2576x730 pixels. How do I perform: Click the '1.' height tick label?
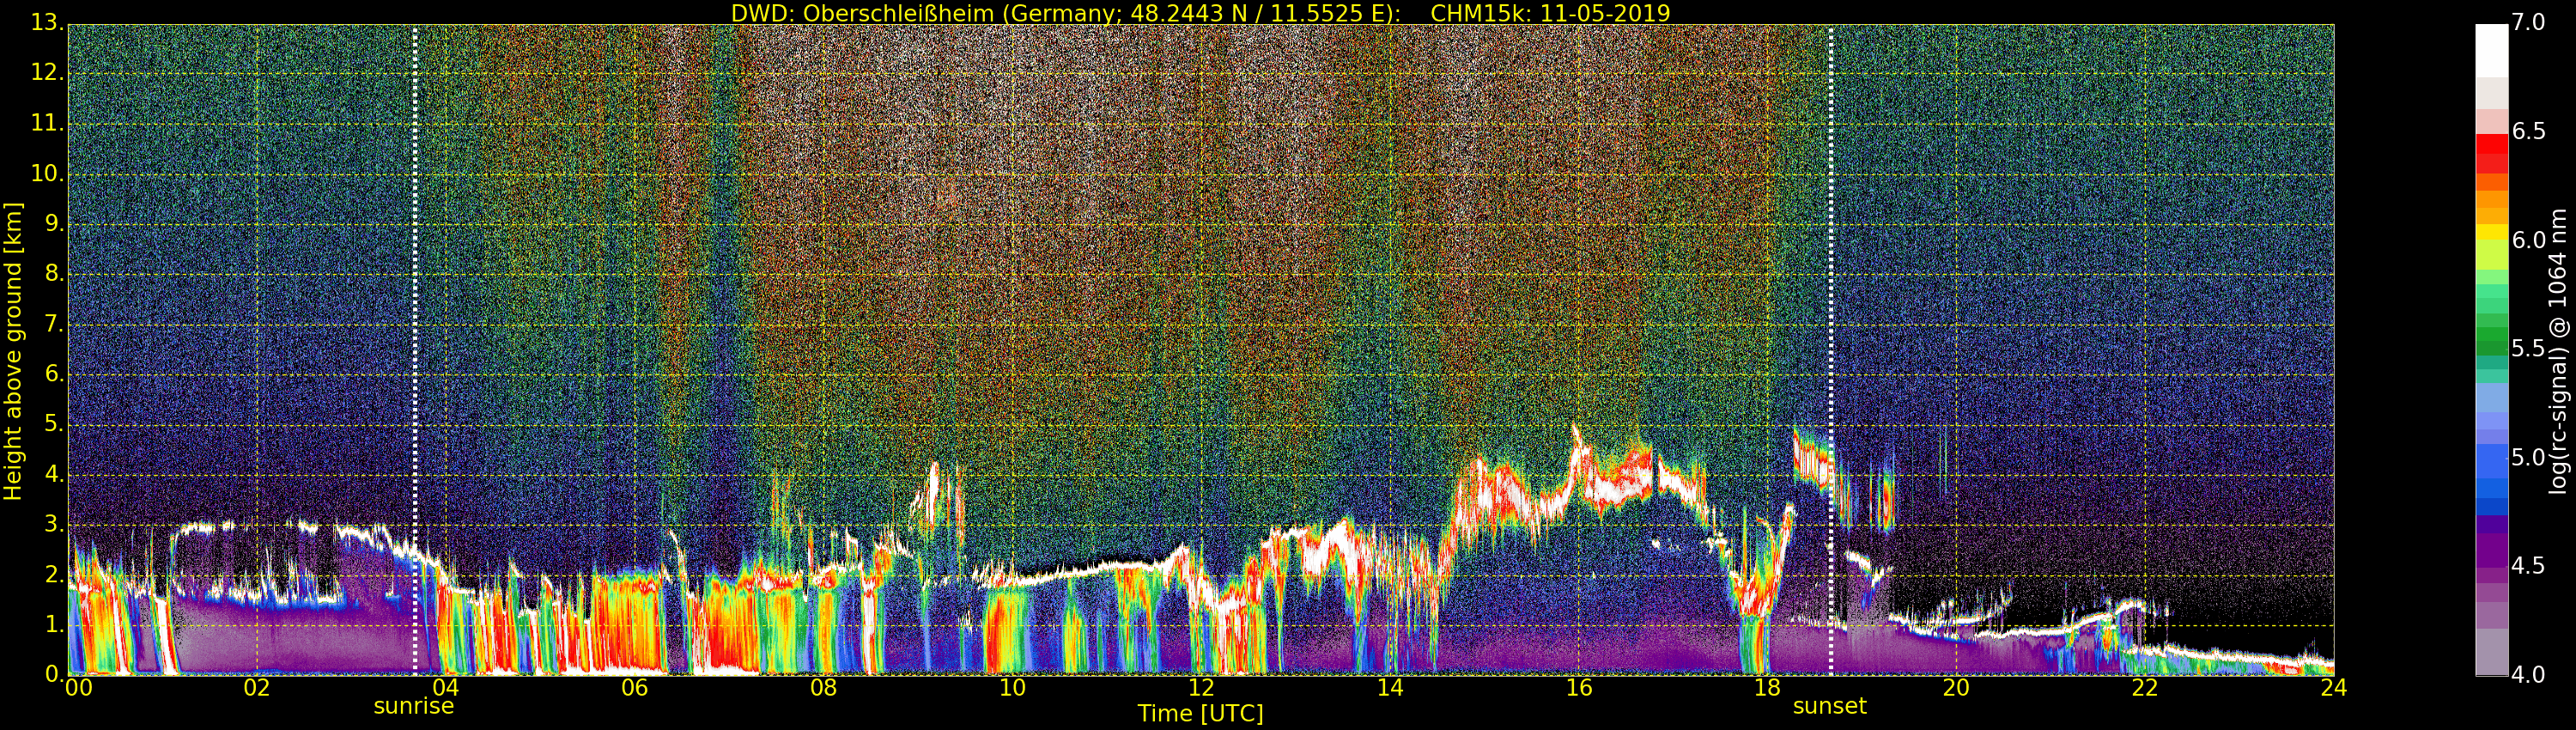tap(54, 624)
